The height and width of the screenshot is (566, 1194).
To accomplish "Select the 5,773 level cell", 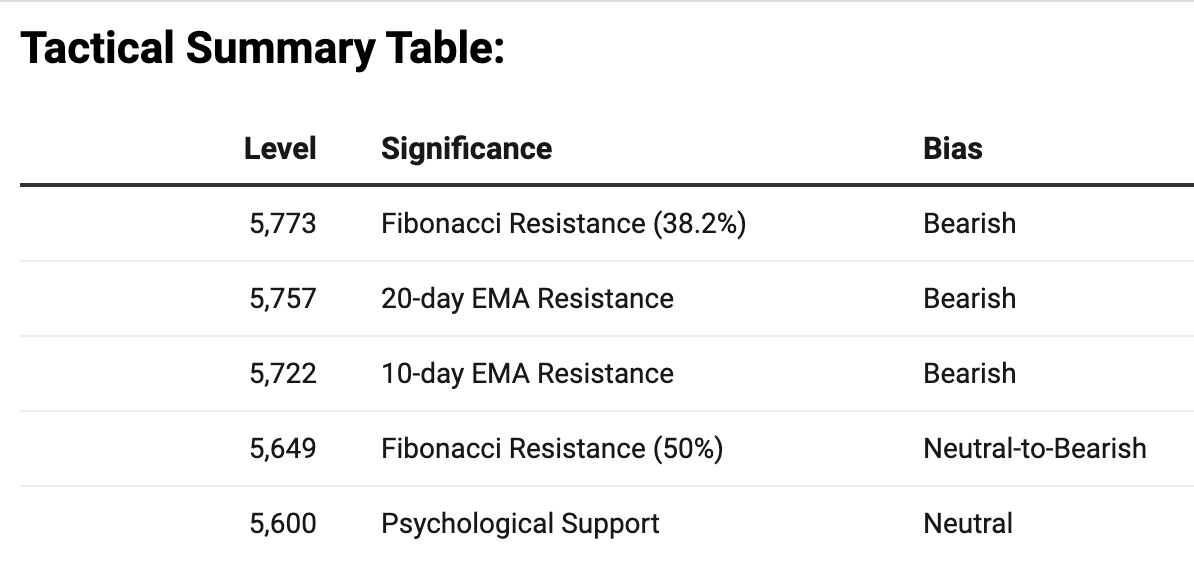I will [282, 223].
